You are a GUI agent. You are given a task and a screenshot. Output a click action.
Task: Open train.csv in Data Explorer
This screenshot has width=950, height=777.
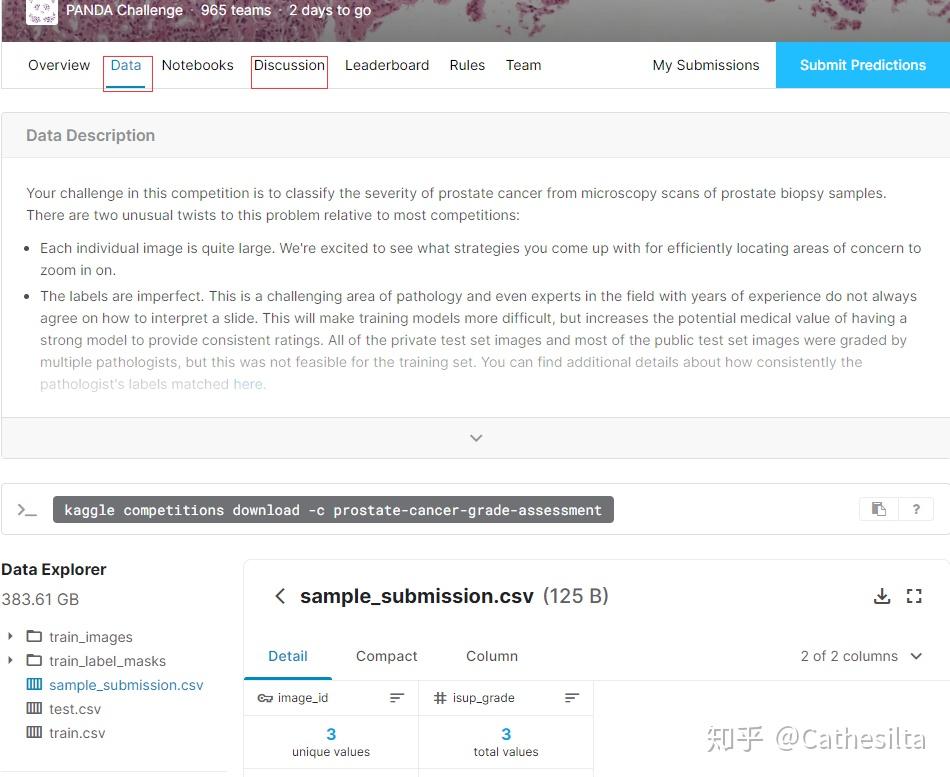coord(77,733)
